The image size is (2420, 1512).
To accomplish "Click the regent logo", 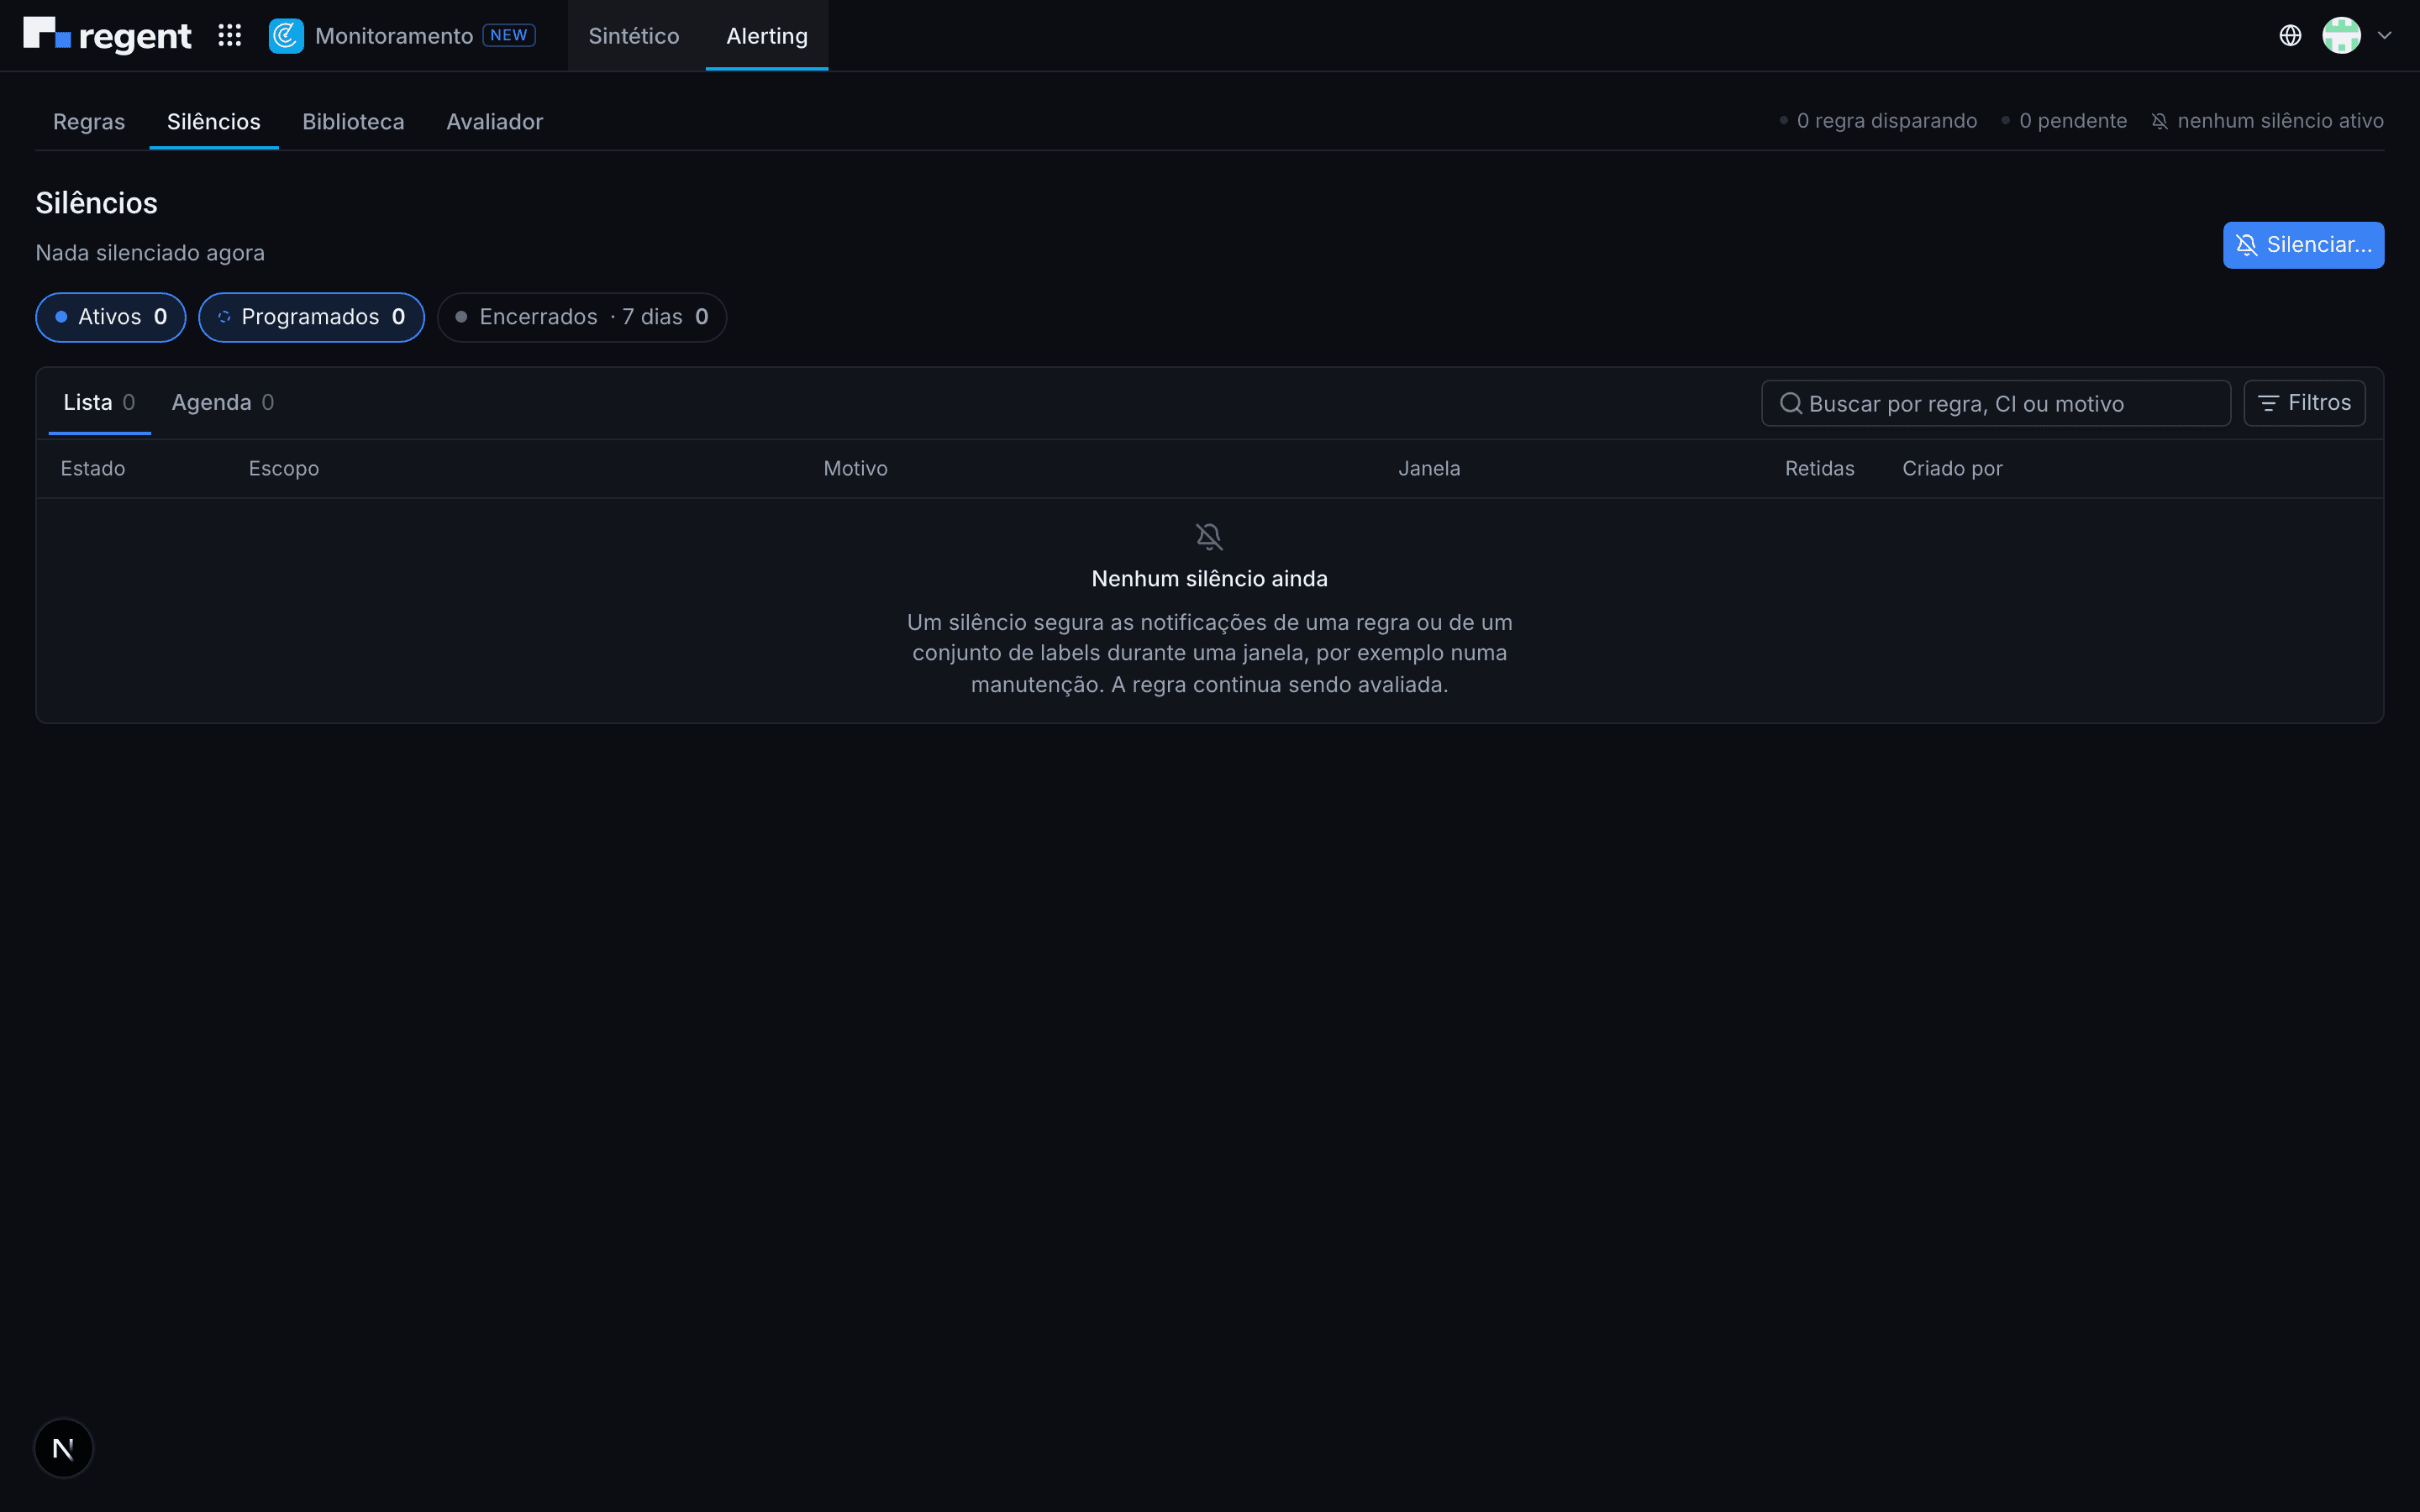I will tap(107, 35).
